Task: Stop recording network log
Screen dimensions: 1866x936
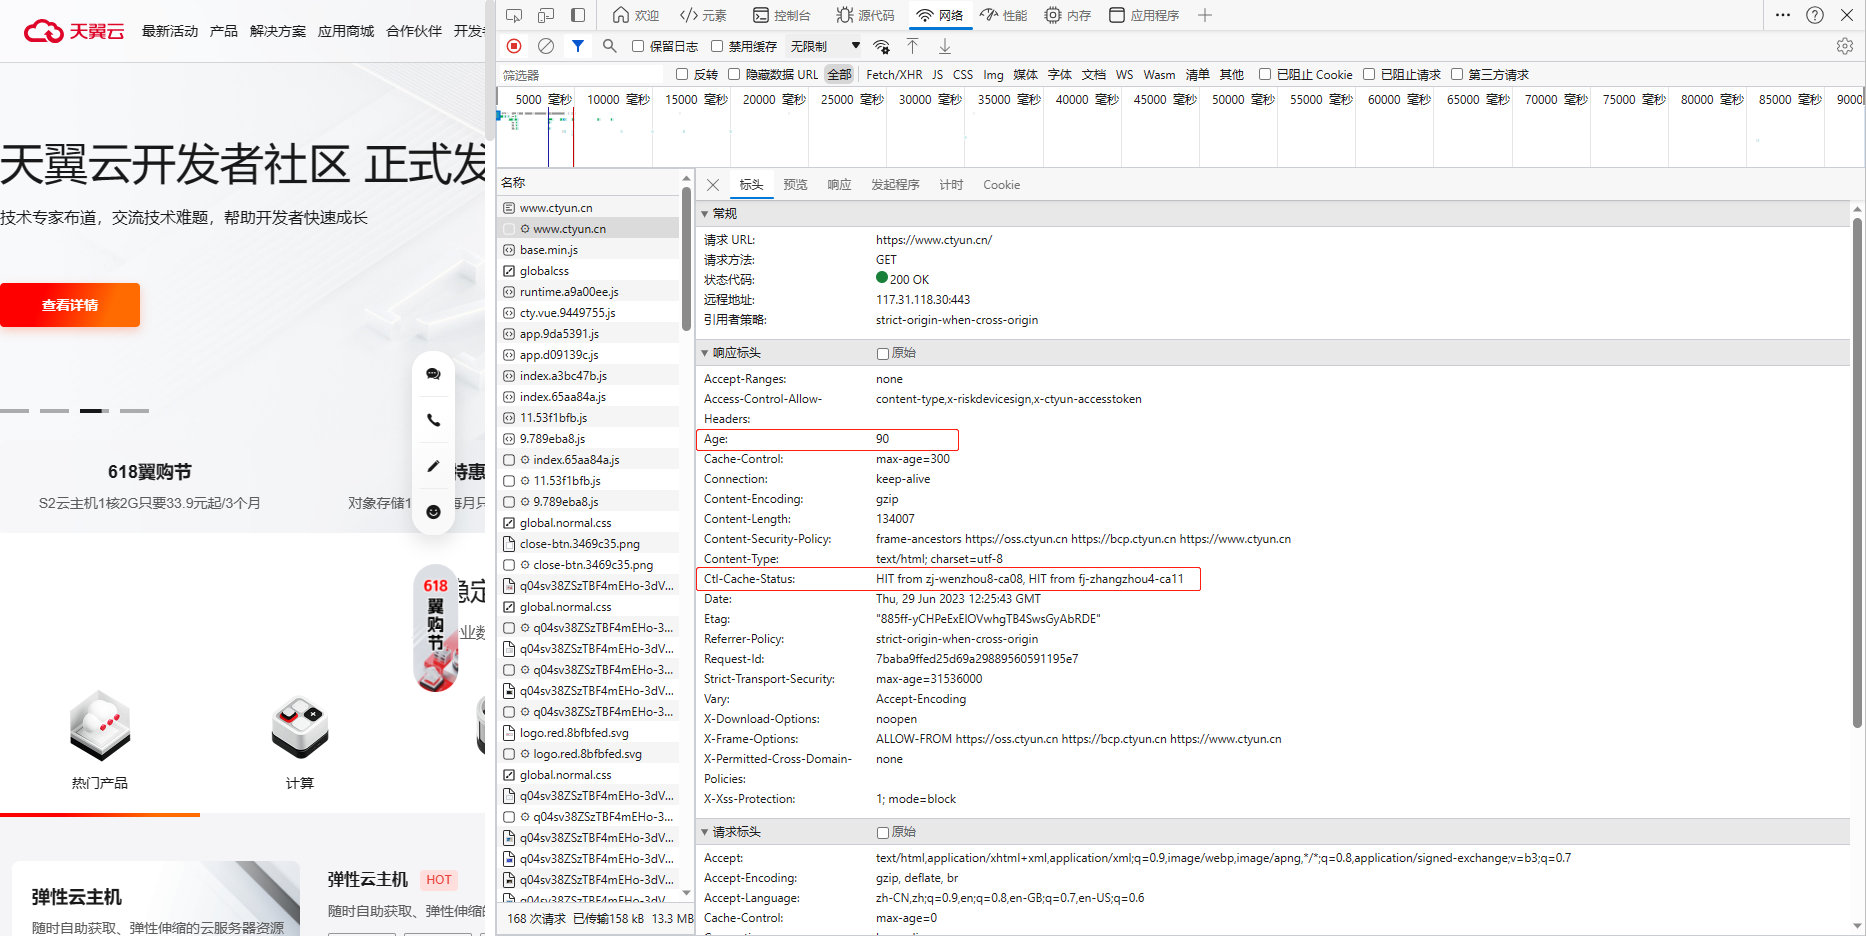Action: click(514, 46)
